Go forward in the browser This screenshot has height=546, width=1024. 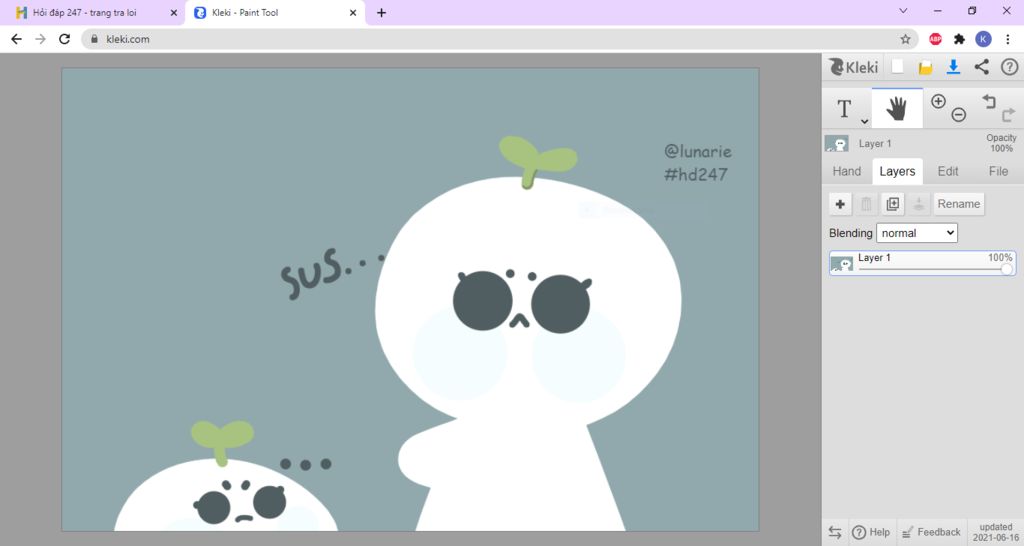(x=40, y=39)
